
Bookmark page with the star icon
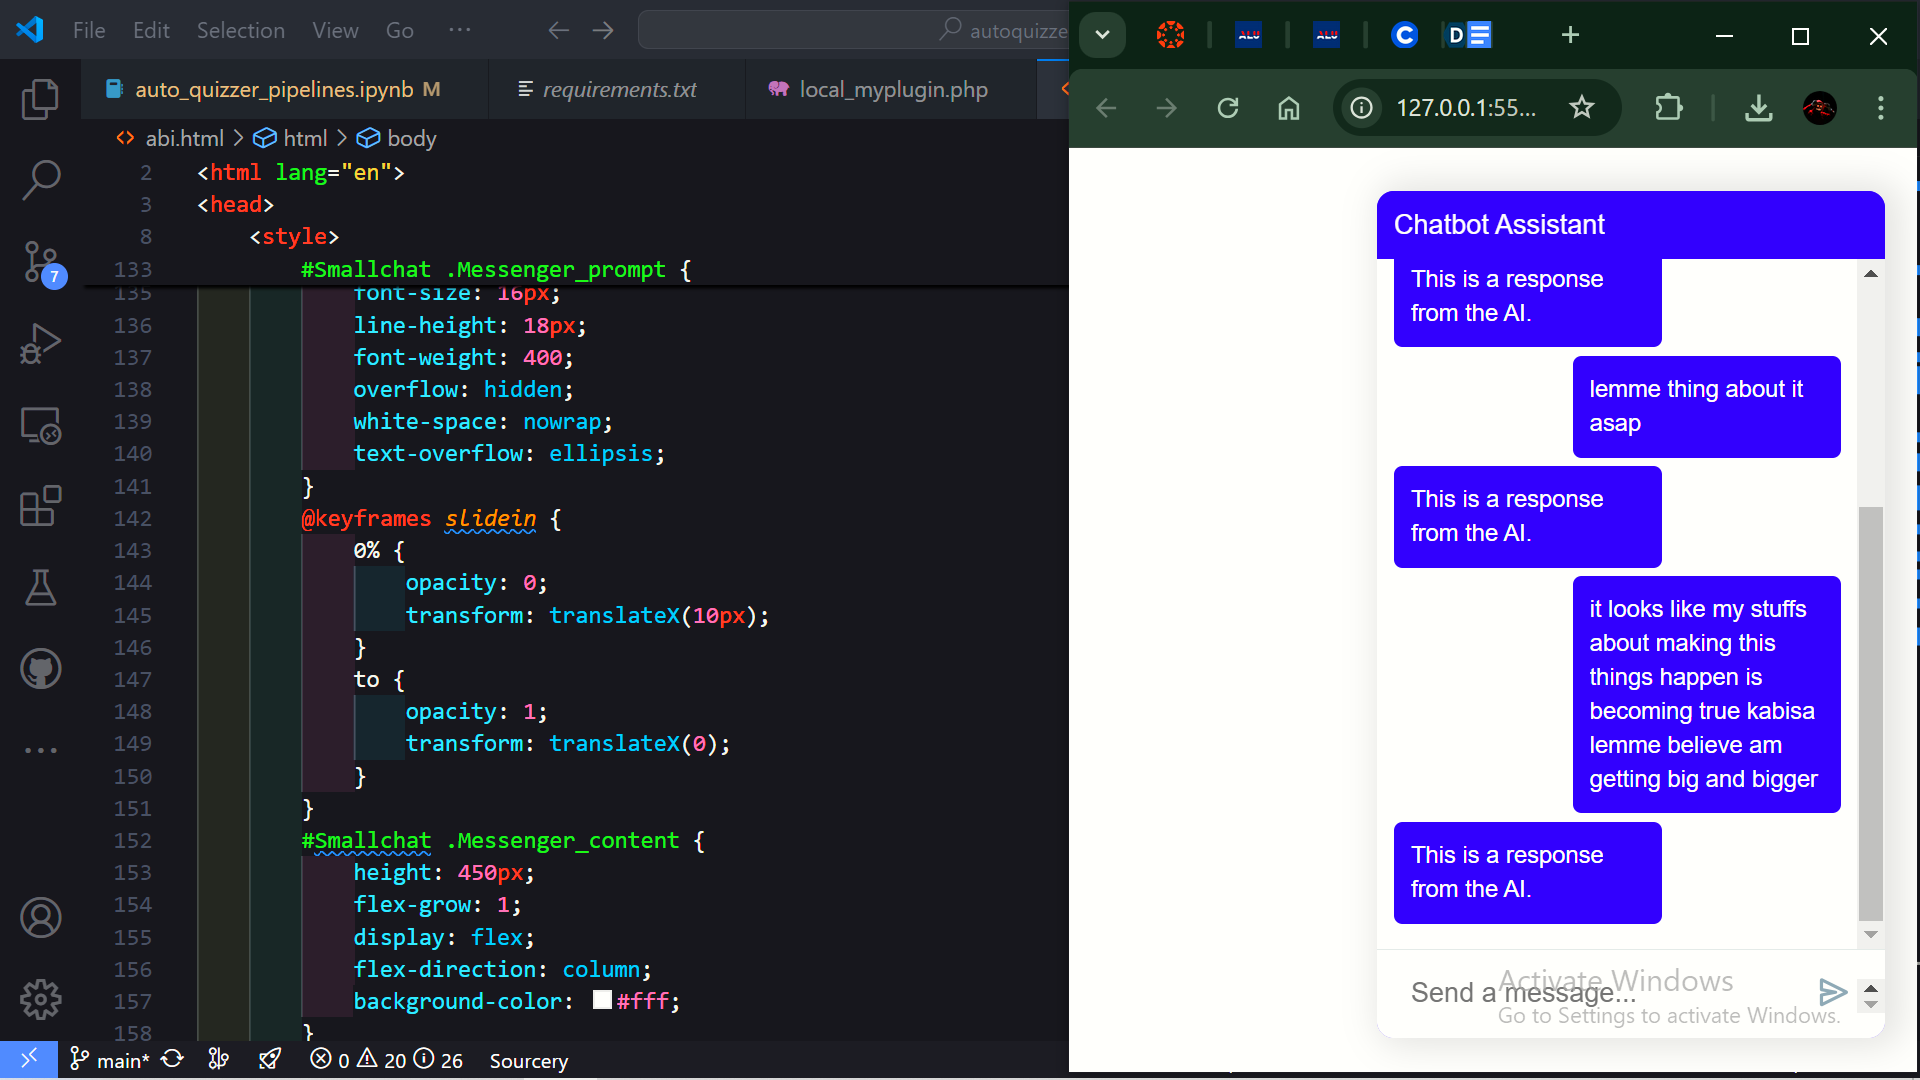tap(1581, 107)
